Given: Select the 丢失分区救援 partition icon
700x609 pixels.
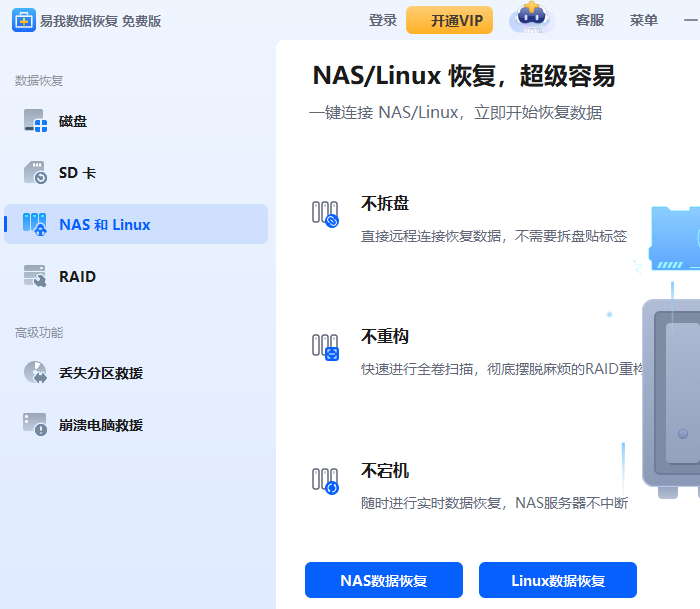Looking at the screenshot, I should [35, 372].
